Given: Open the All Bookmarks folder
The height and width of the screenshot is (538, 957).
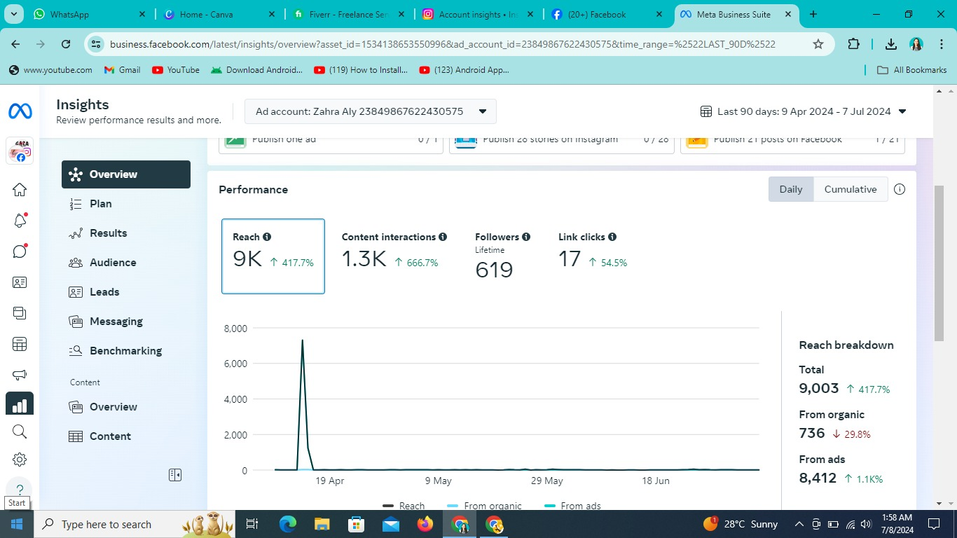Looking at the screenshot, I should 911,70.
